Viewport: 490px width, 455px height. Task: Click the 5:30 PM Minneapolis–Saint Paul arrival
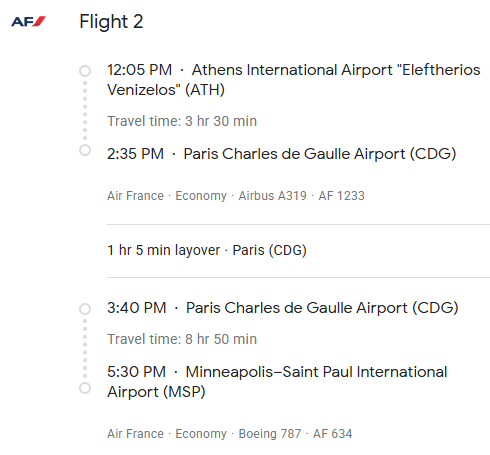tap(277, 382)
